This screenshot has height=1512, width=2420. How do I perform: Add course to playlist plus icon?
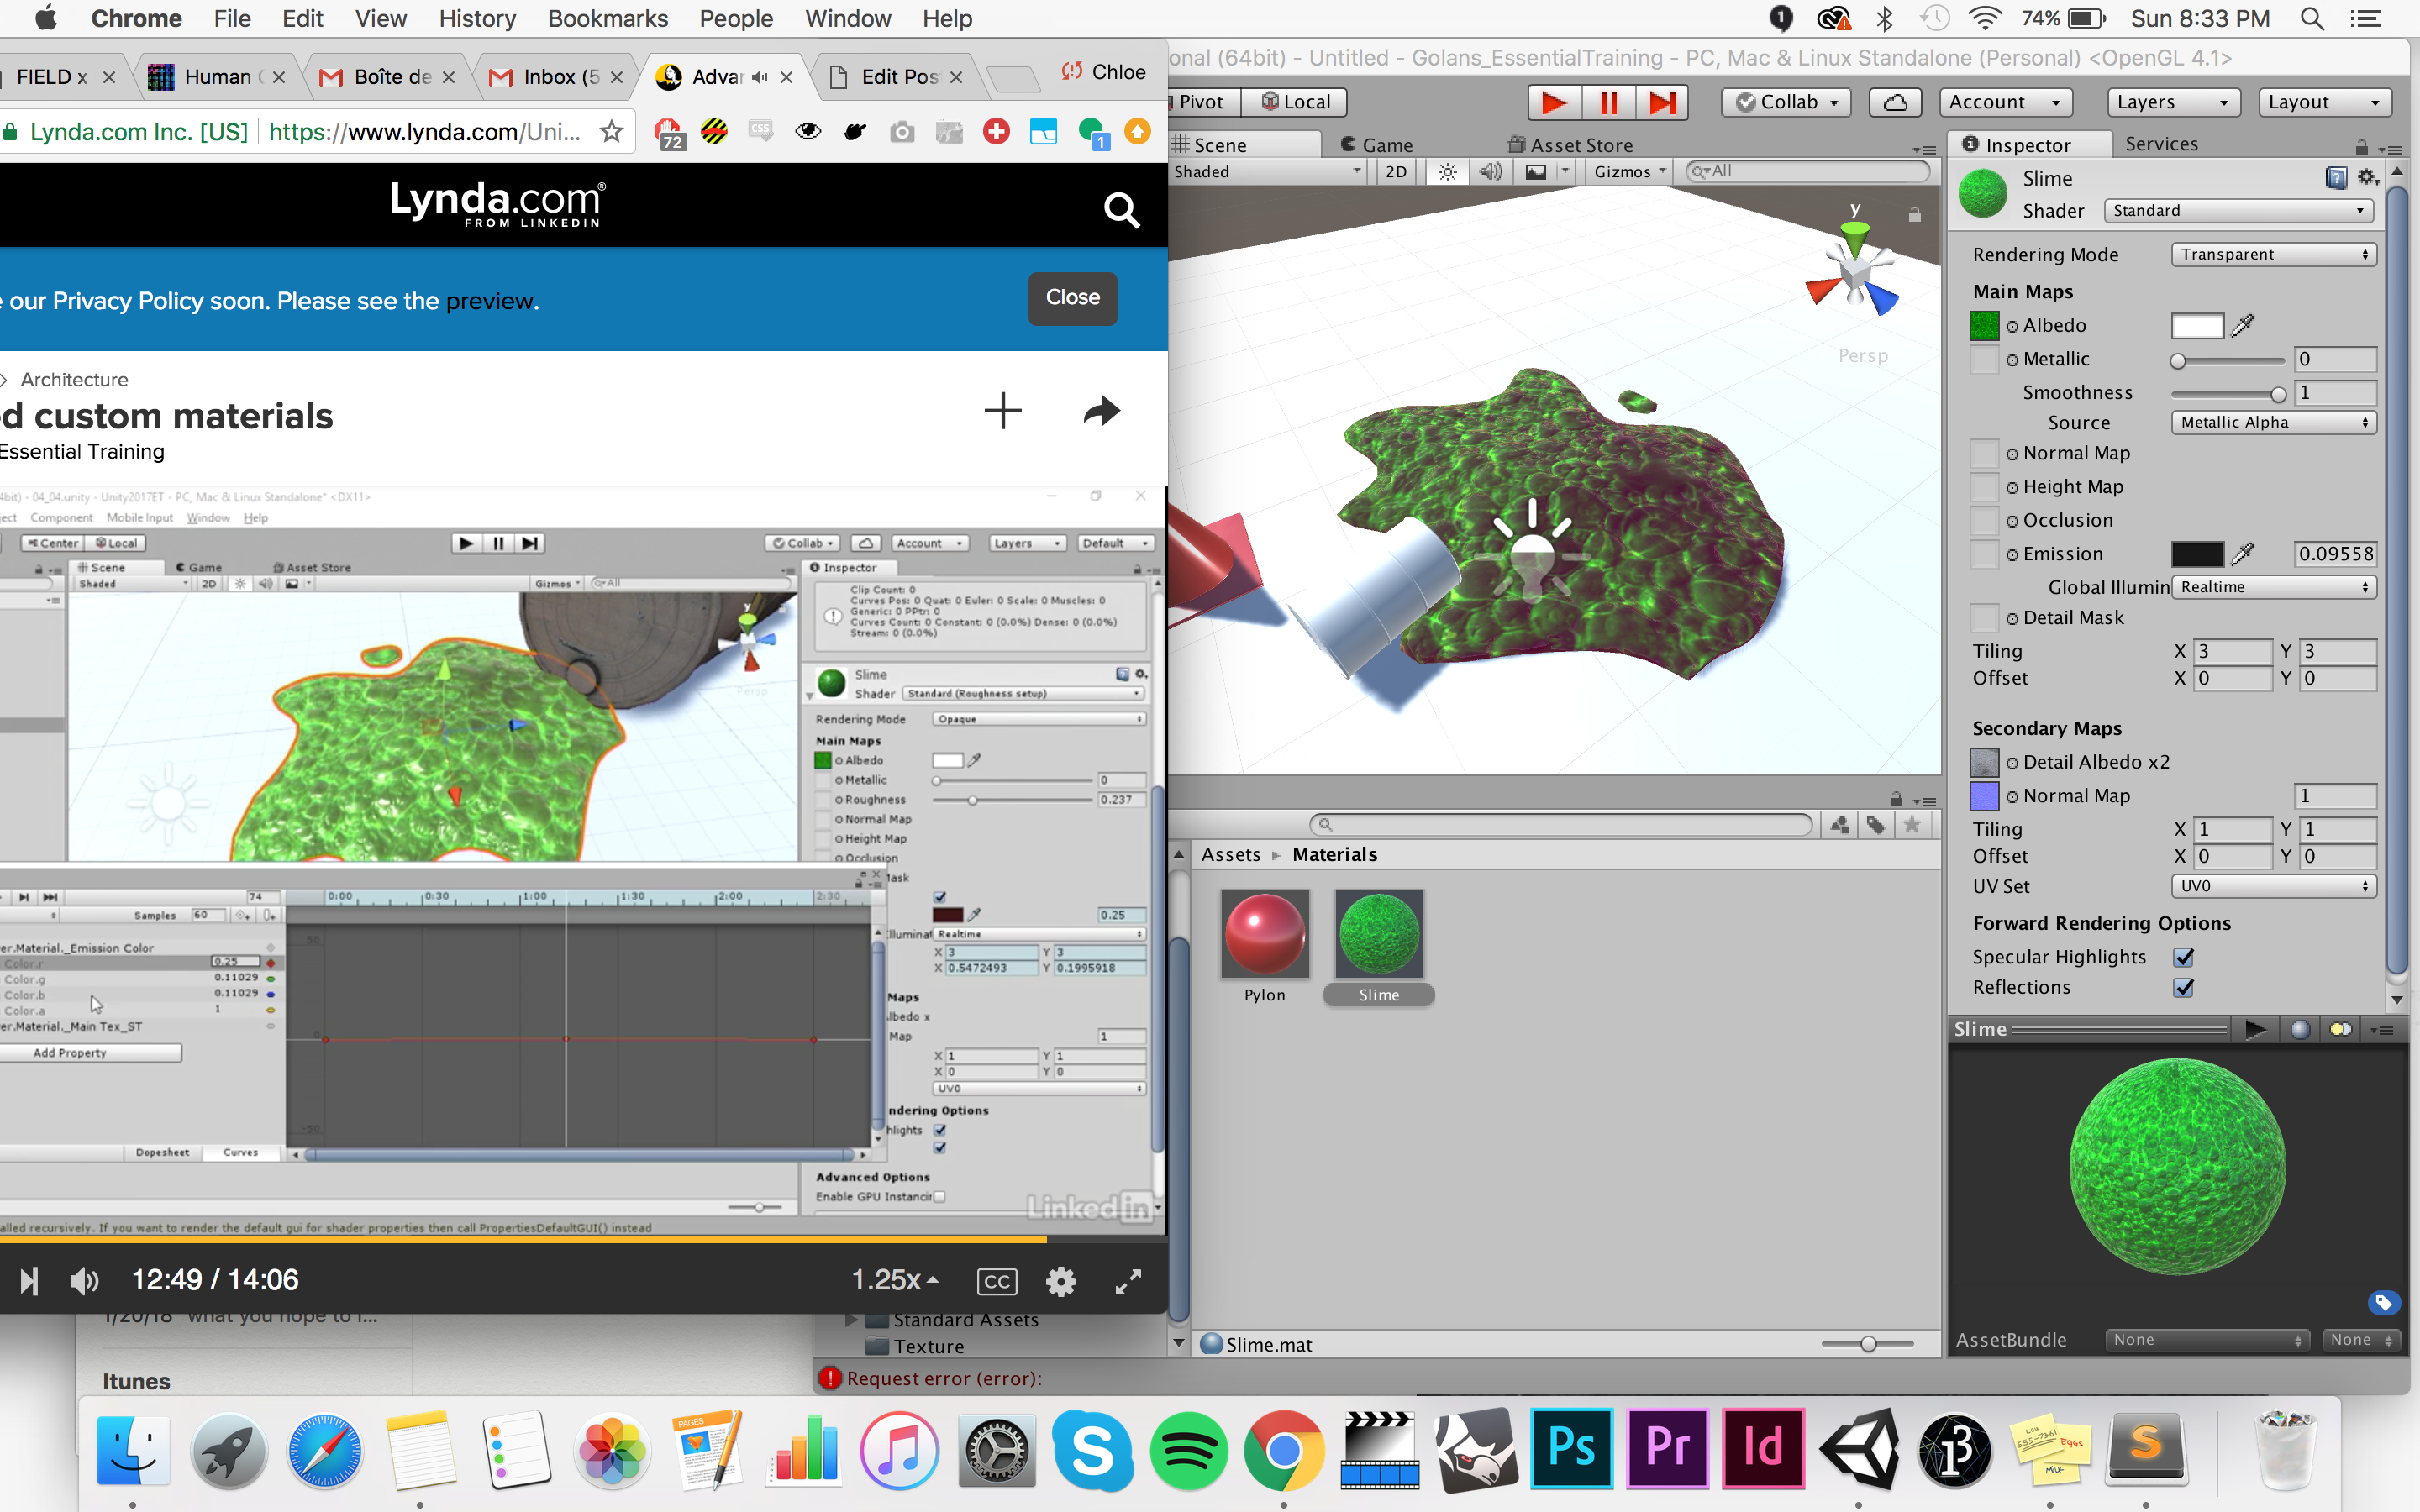(1003, 410)
